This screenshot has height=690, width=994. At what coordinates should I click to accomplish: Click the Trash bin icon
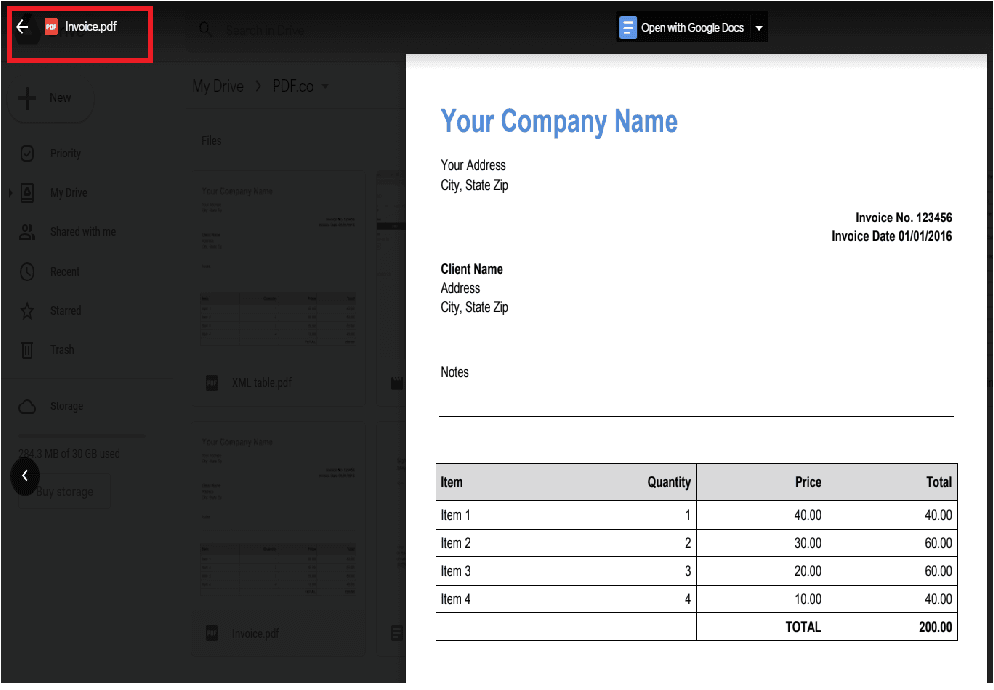tap(28, 350)
